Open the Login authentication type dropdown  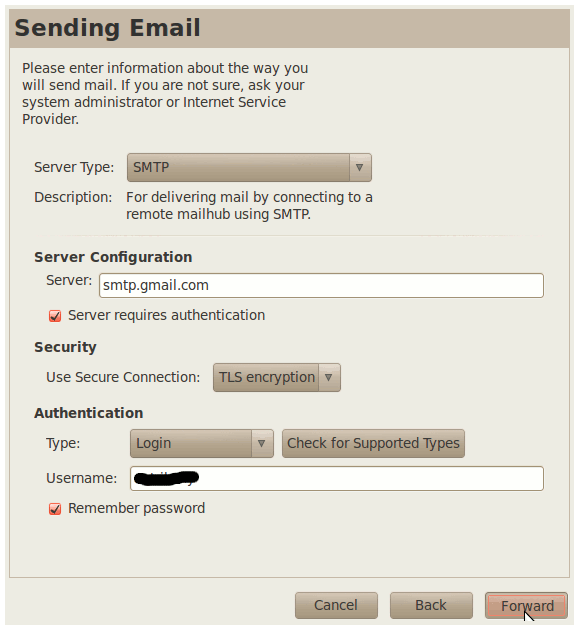(202, 444)
